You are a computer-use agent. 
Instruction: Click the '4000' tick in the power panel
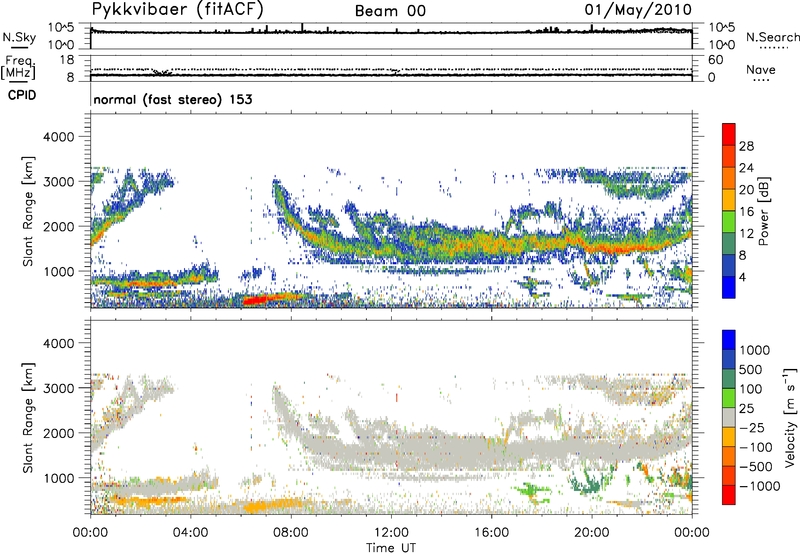(x=59, y=137)
